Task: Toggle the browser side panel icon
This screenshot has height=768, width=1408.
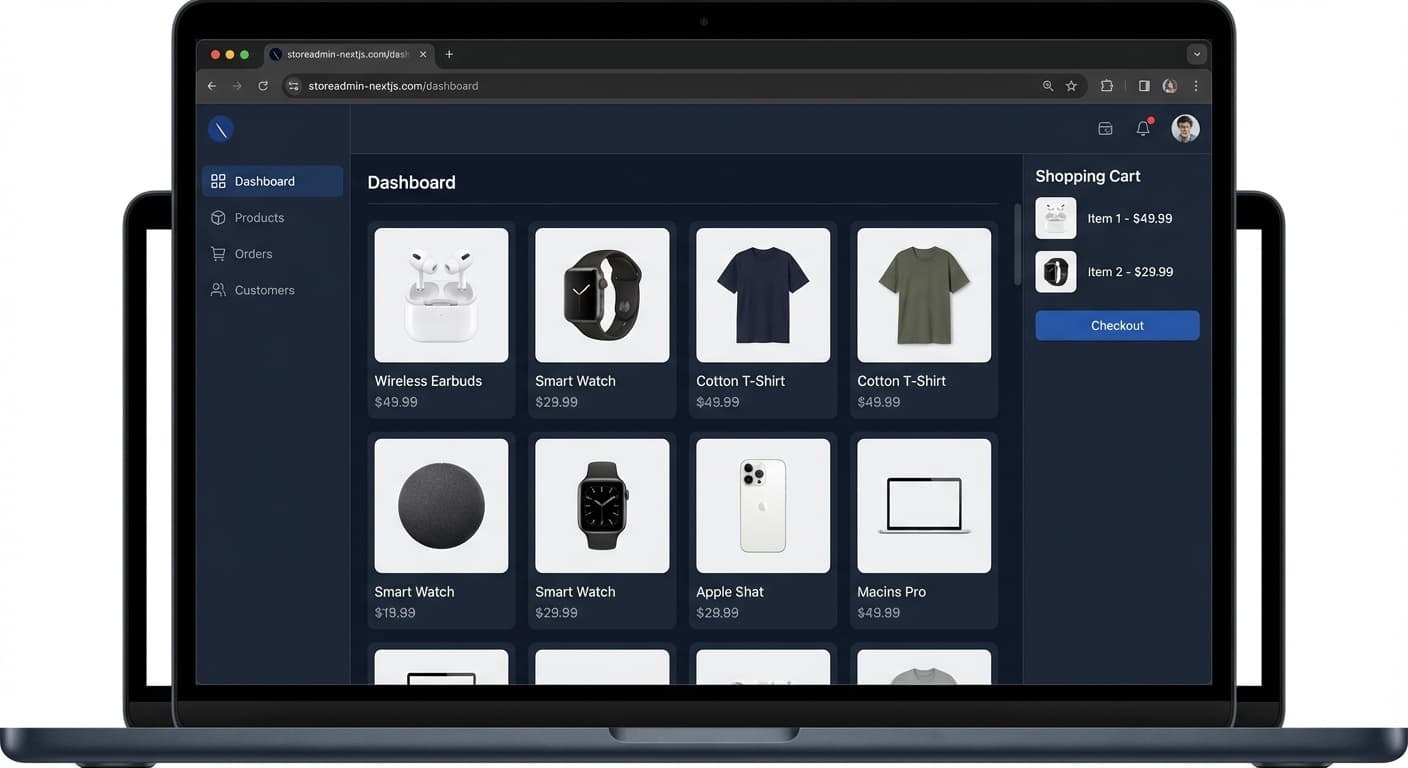Action: point(1144,86)
